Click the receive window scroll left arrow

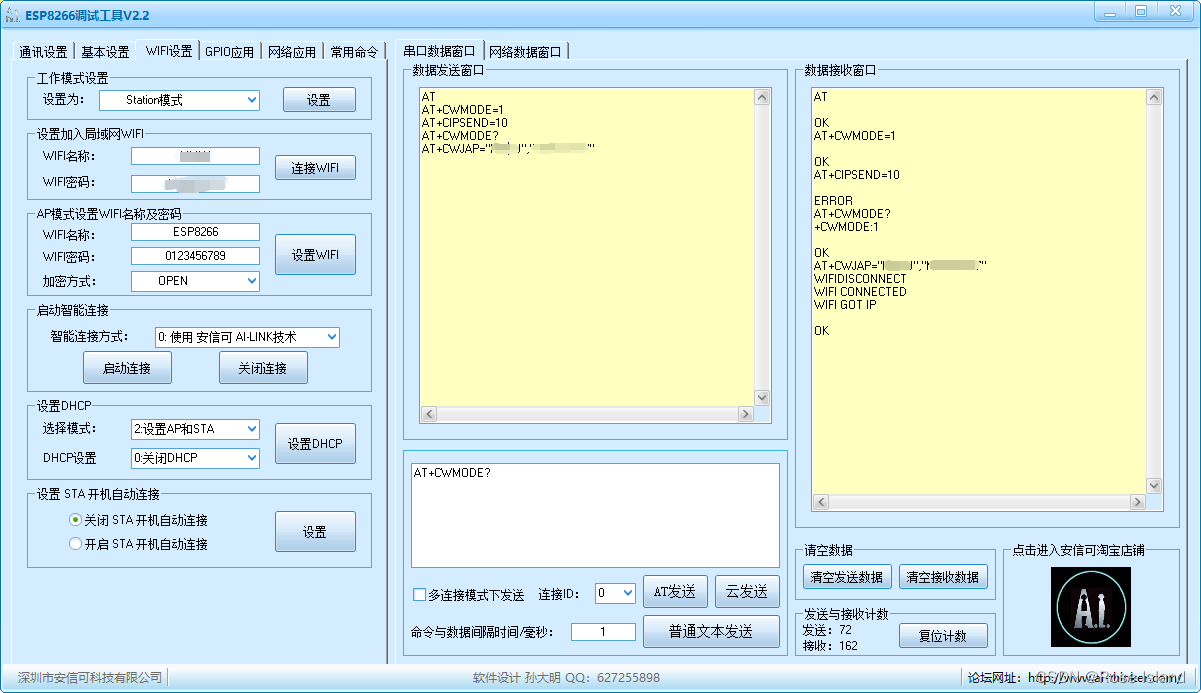821,503
